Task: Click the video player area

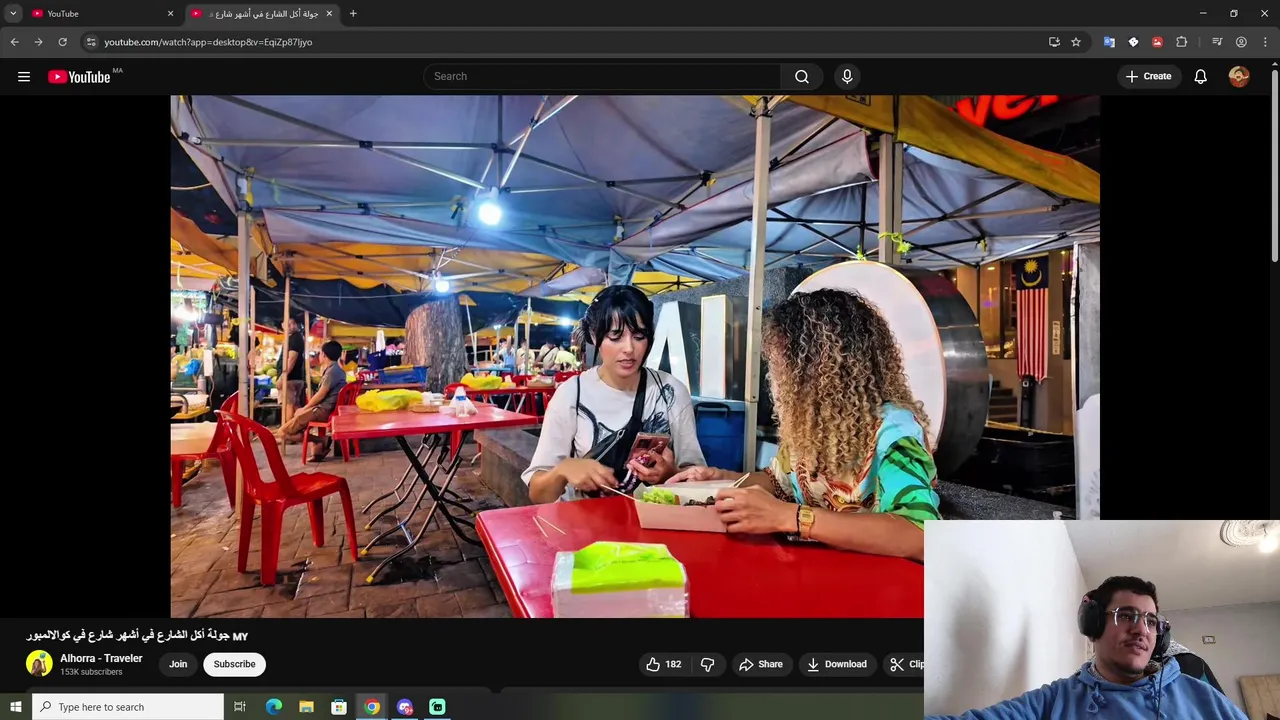Action: click(x=635, y=356)
